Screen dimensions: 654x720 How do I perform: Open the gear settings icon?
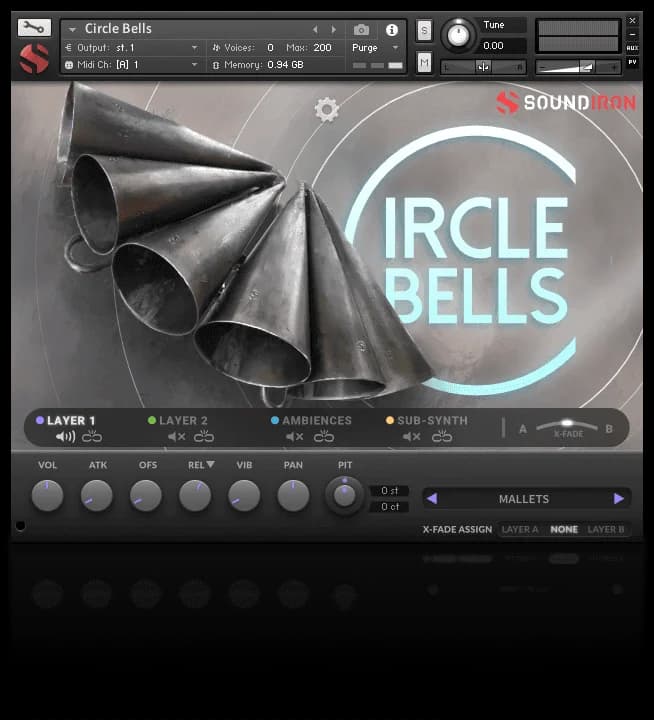(x=327, y=109)
